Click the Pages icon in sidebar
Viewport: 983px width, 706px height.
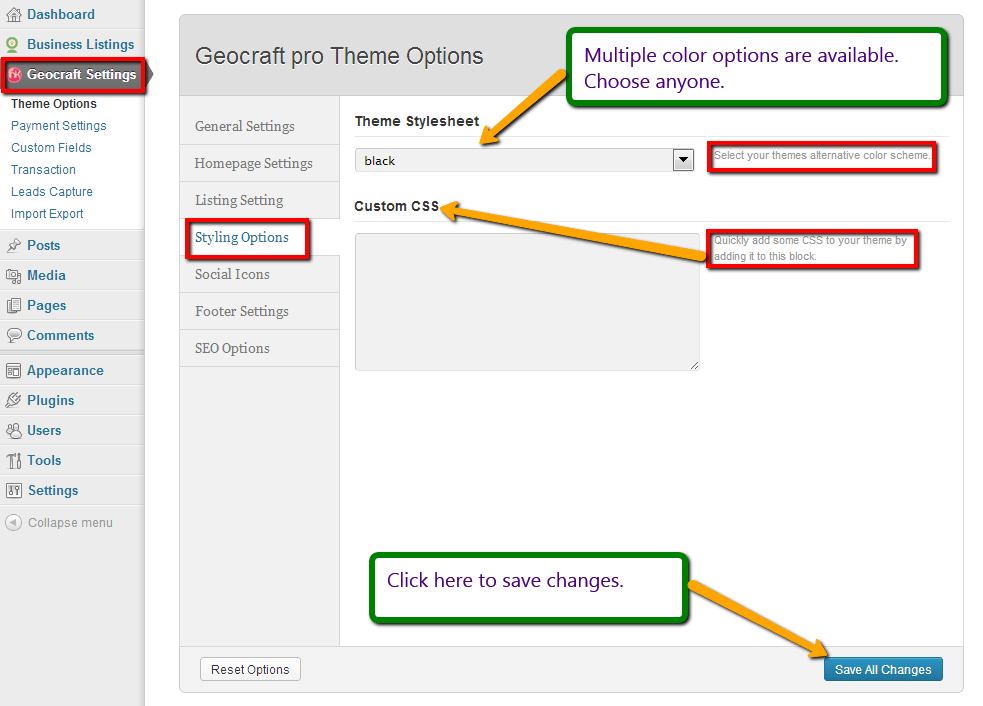click(x=13, y=306)
